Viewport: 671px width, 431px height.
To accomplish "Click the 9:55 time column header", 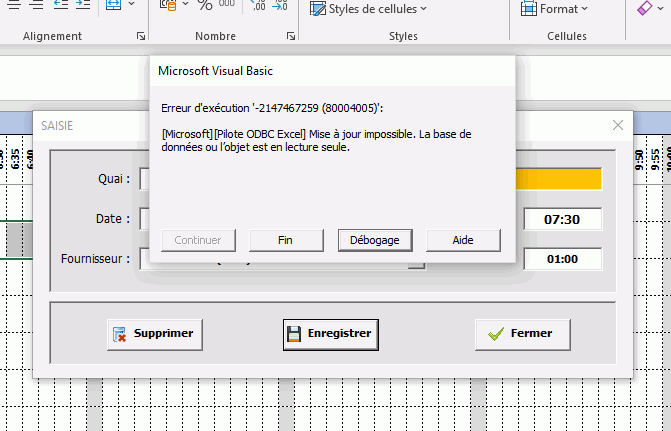I will (655, 159).
